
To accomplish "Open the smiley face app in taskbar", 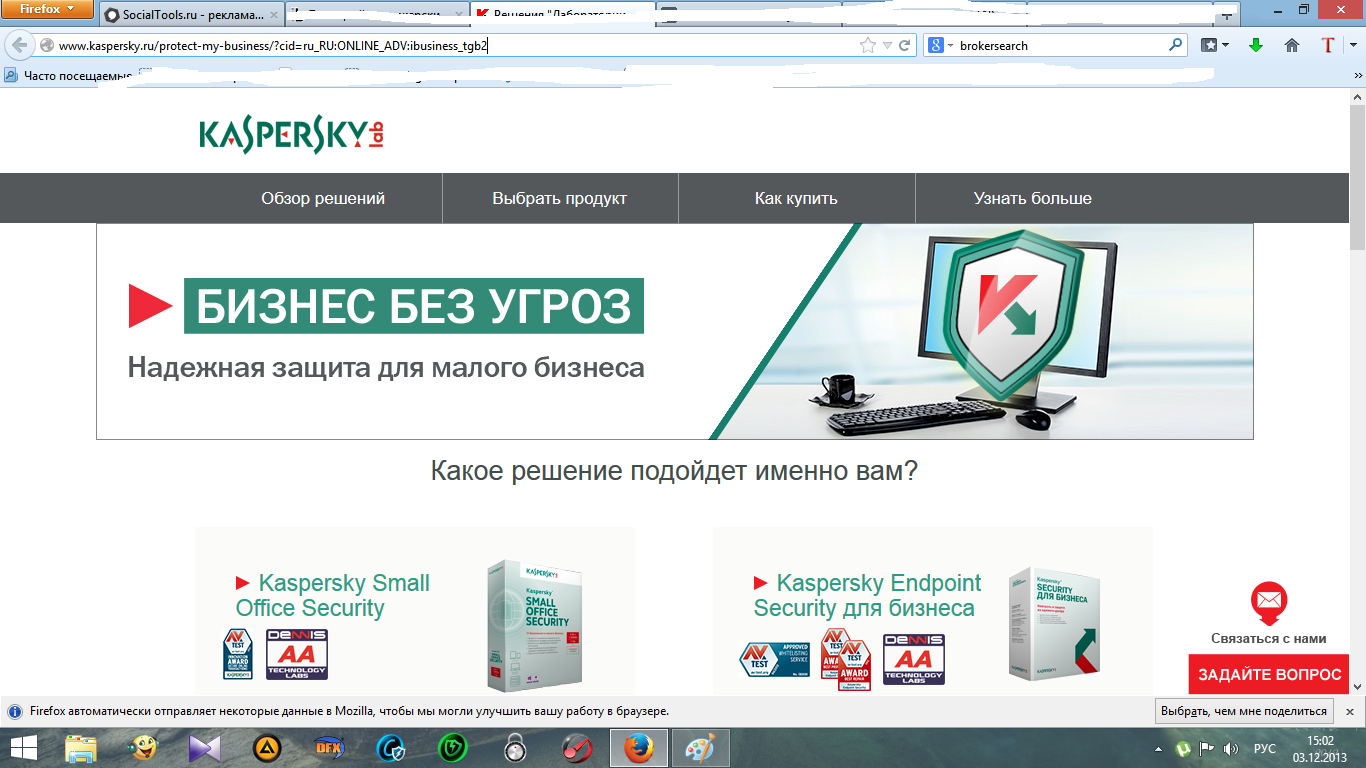I will click(143, 748).
